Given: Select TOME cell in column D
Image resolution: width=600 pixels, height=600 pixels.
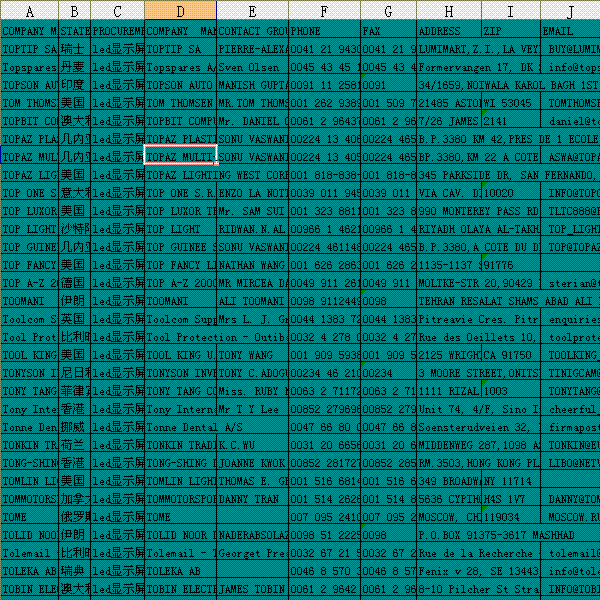Looking at the screenshot, I should click(x=181, y=517).
